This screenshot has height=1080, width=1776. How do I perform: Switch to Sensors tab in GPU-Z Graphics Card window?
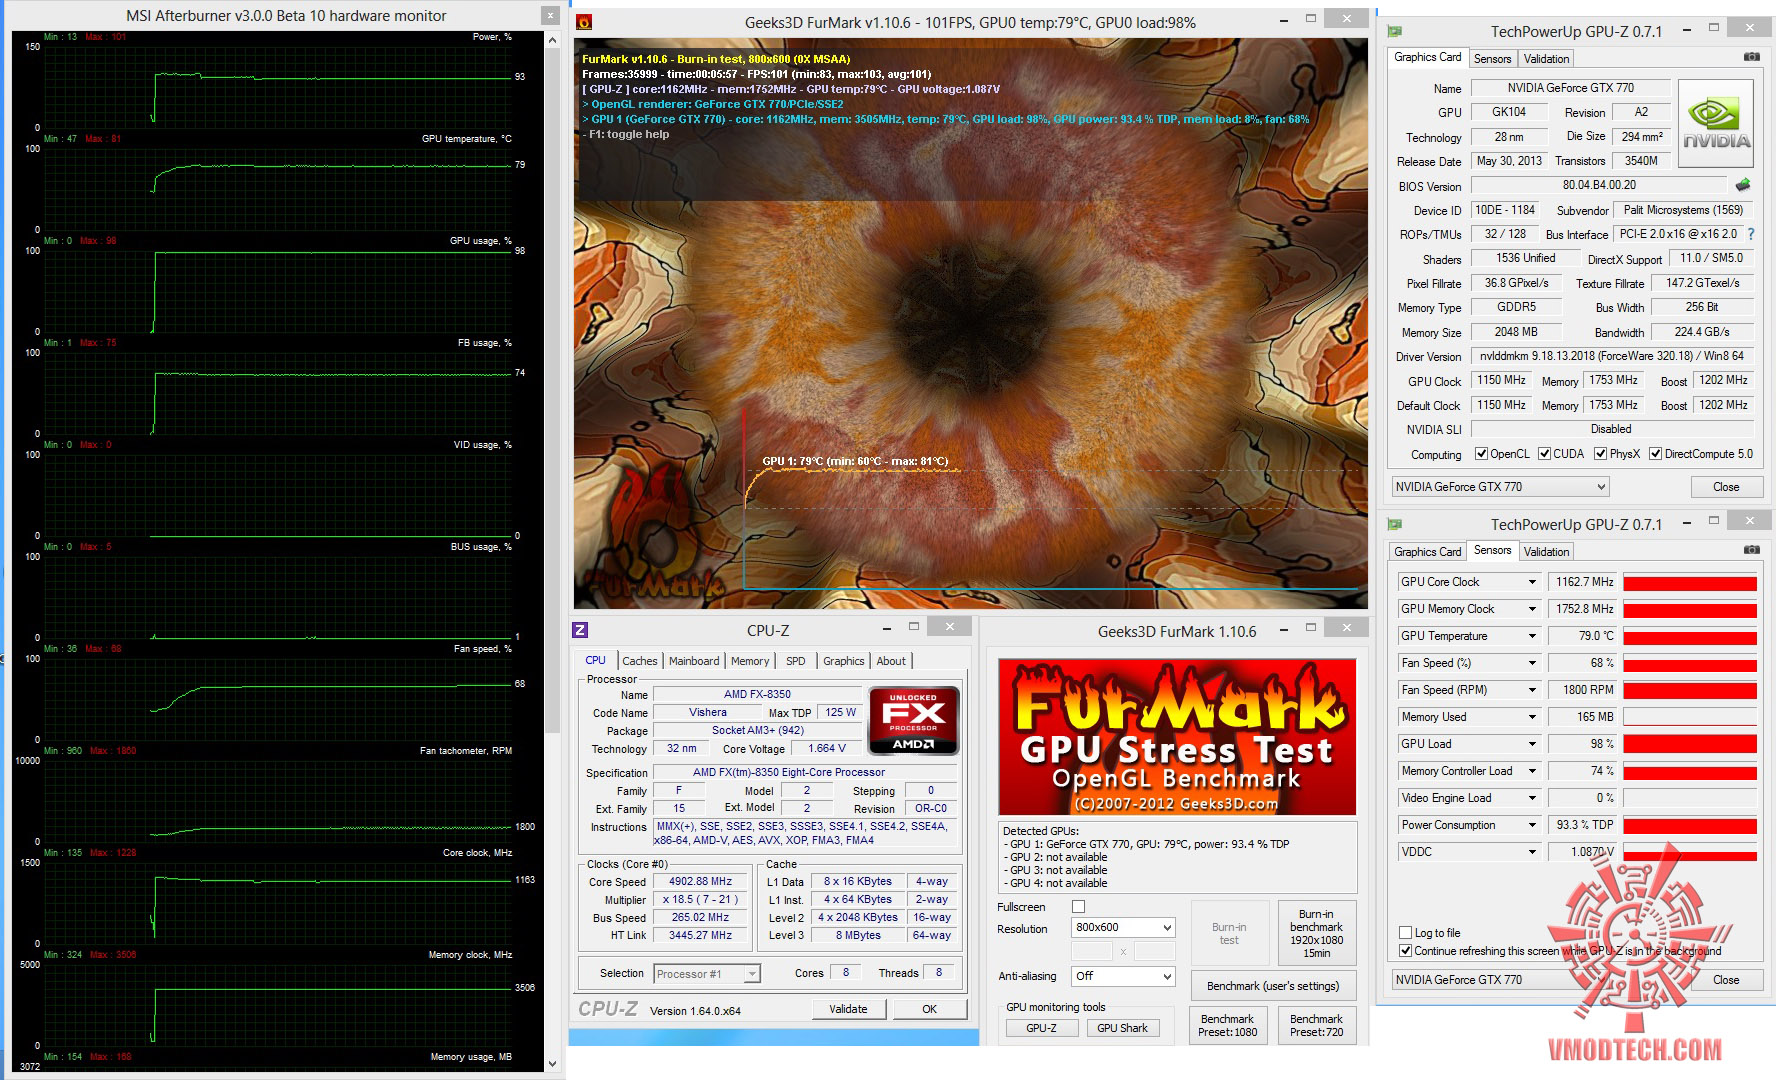click(x=1493, y=59)
